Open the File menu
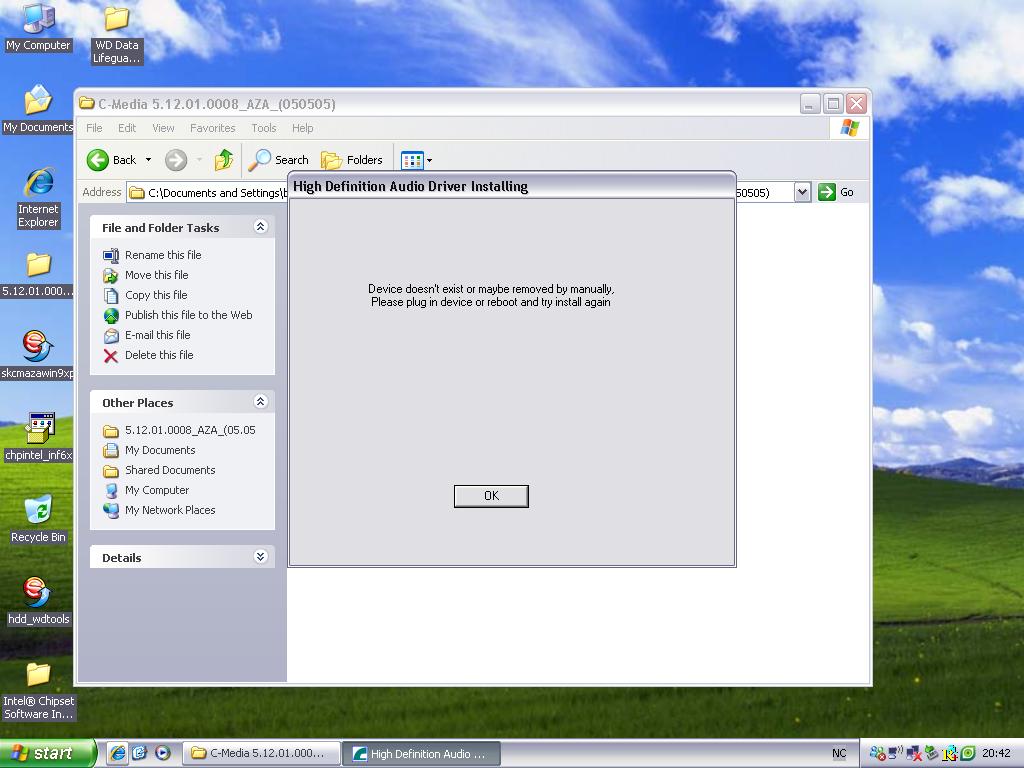The width and height of the screenshot is (1024, 768). pyautogui.click(x=94, y=128)
